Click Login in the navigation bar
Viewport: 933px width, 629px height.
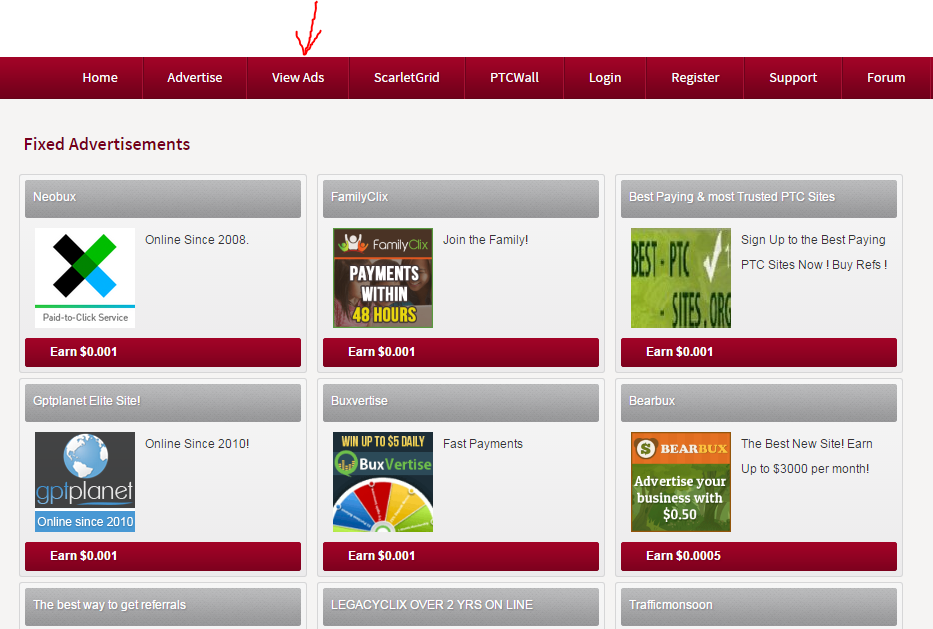[604, 77]
